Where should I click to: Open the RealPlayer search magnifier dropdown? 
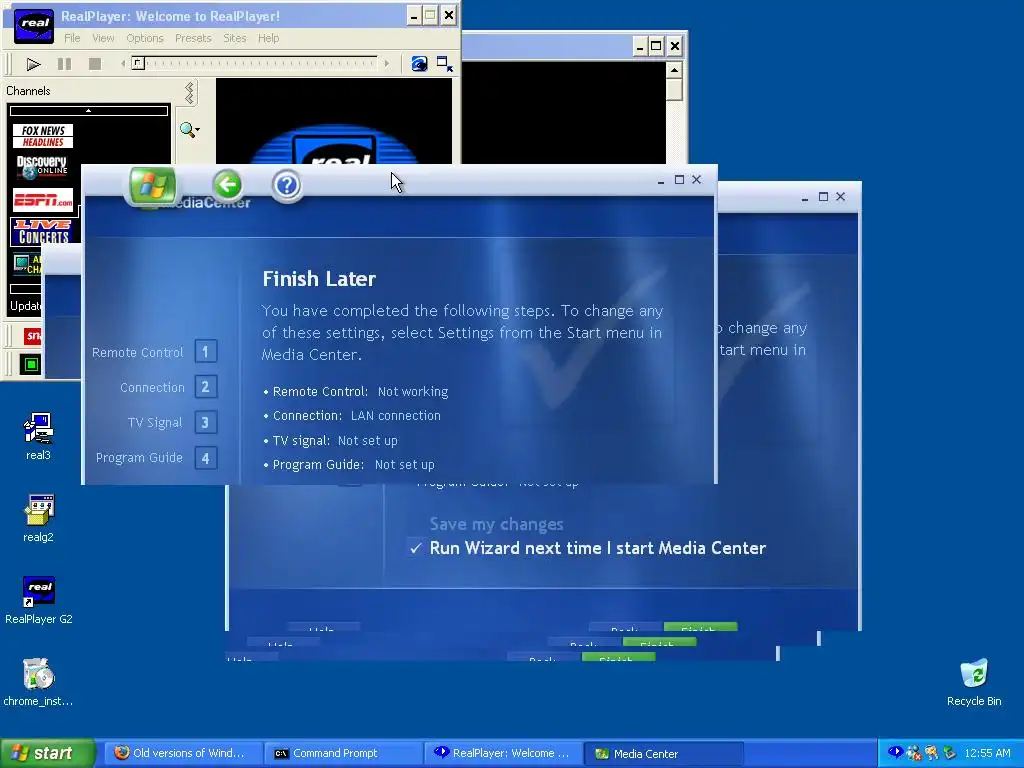189,130
